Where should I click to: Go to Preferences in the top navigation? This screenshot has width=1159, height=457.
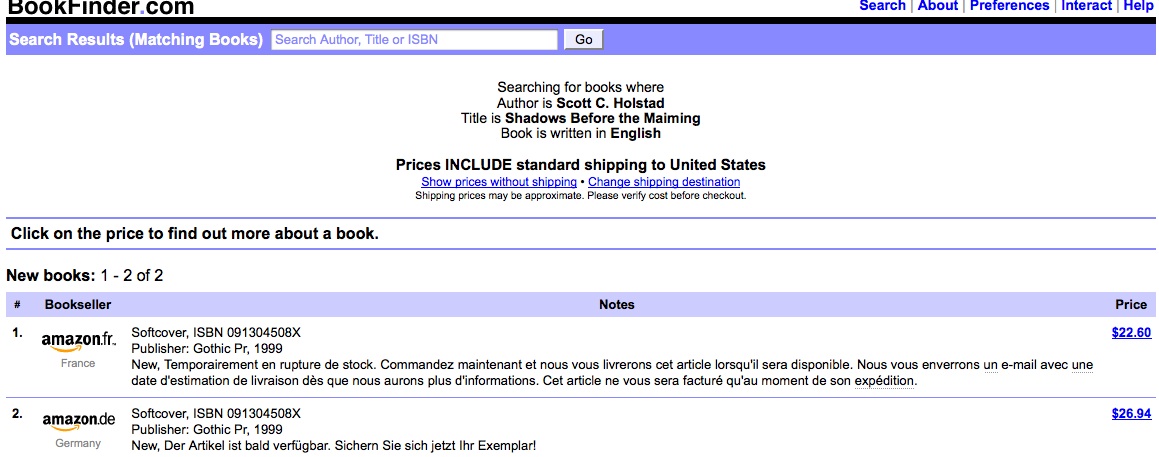[1009, 6]
